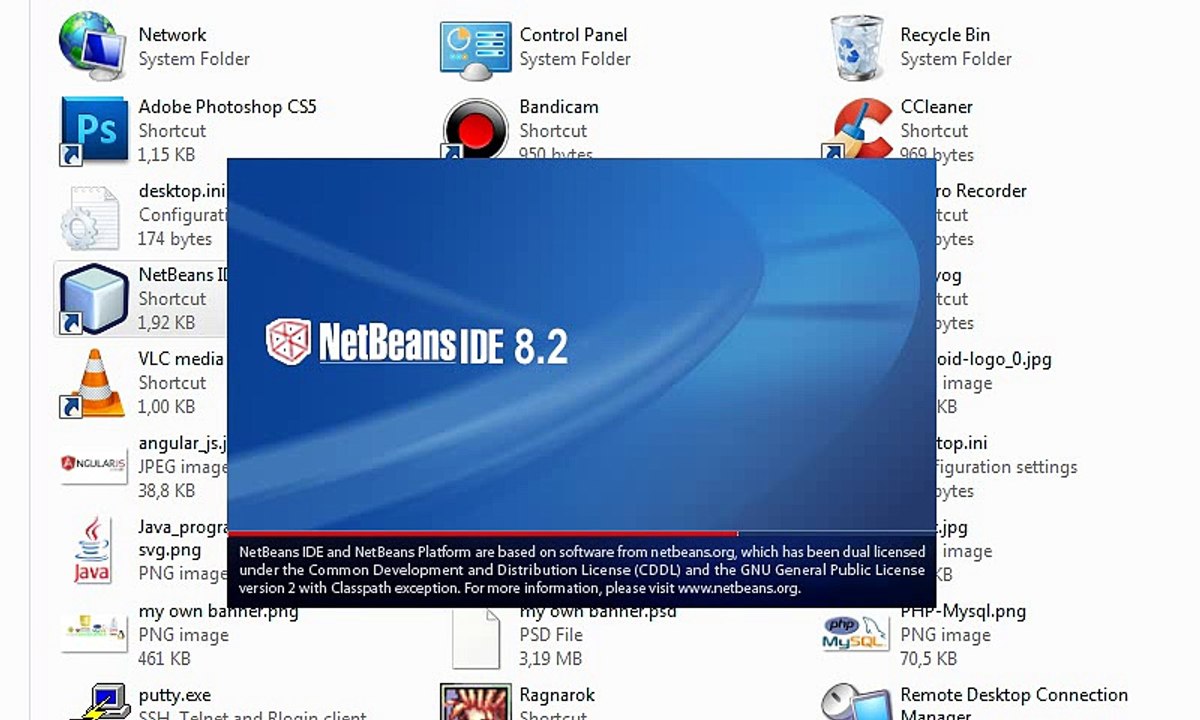The width and height of the screenshot is (1200, 720).
Task: Click the "3,19 MB" file size text
Action: tap(550, 659)
